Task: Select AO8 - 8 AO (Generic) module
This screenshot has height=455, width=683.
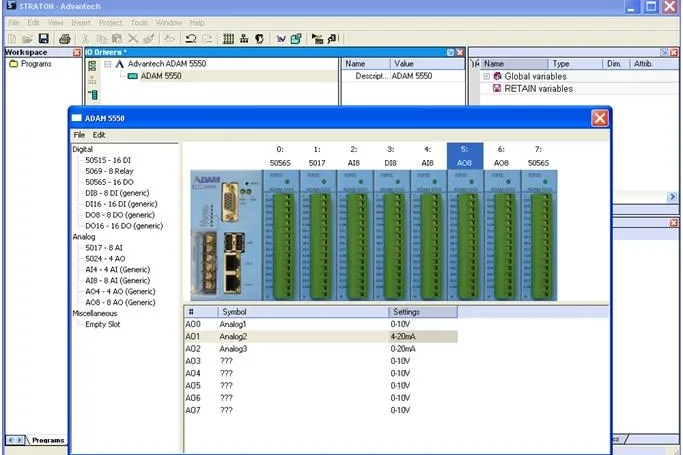Action: [x=120, y=302]
